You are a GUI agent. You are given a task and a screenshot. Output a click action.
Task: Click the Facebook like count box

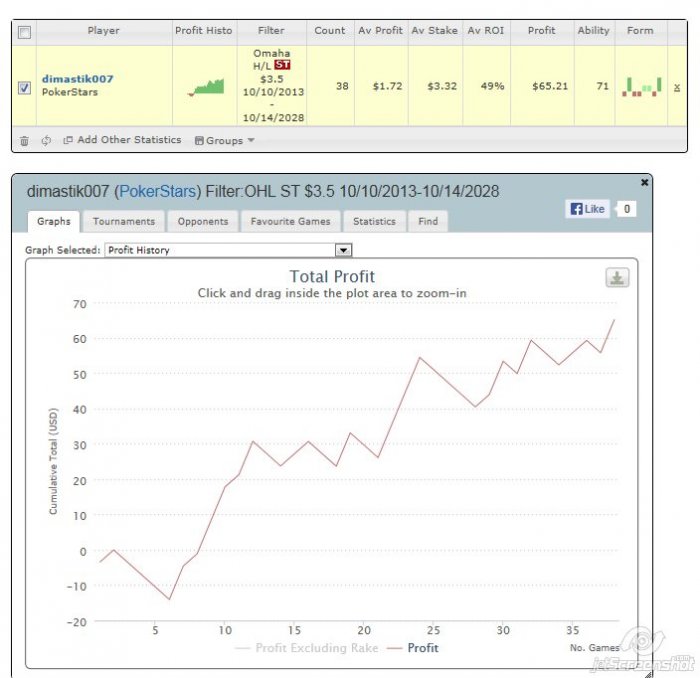point(626,209)
